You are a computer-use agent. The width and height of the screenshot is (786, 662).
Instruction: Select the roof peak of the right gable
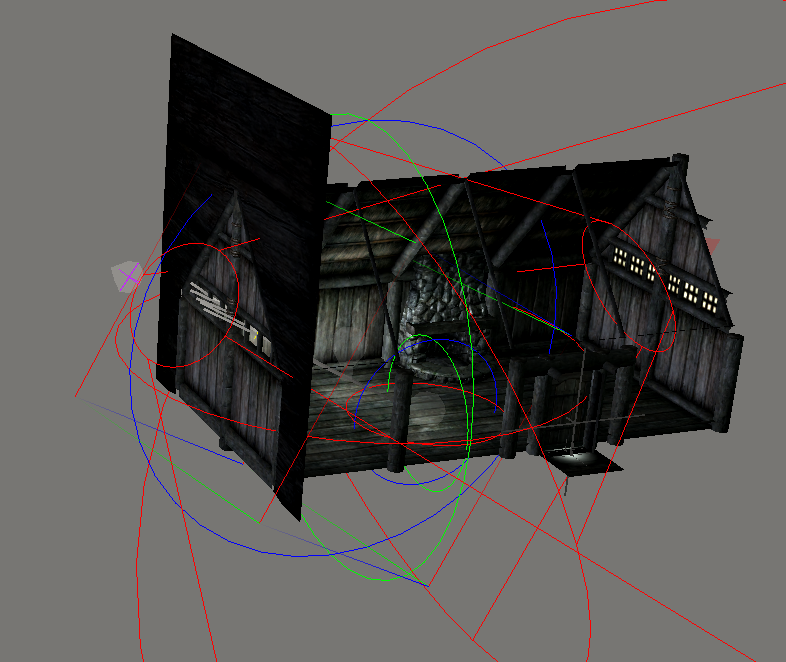(x=681, y=162)
